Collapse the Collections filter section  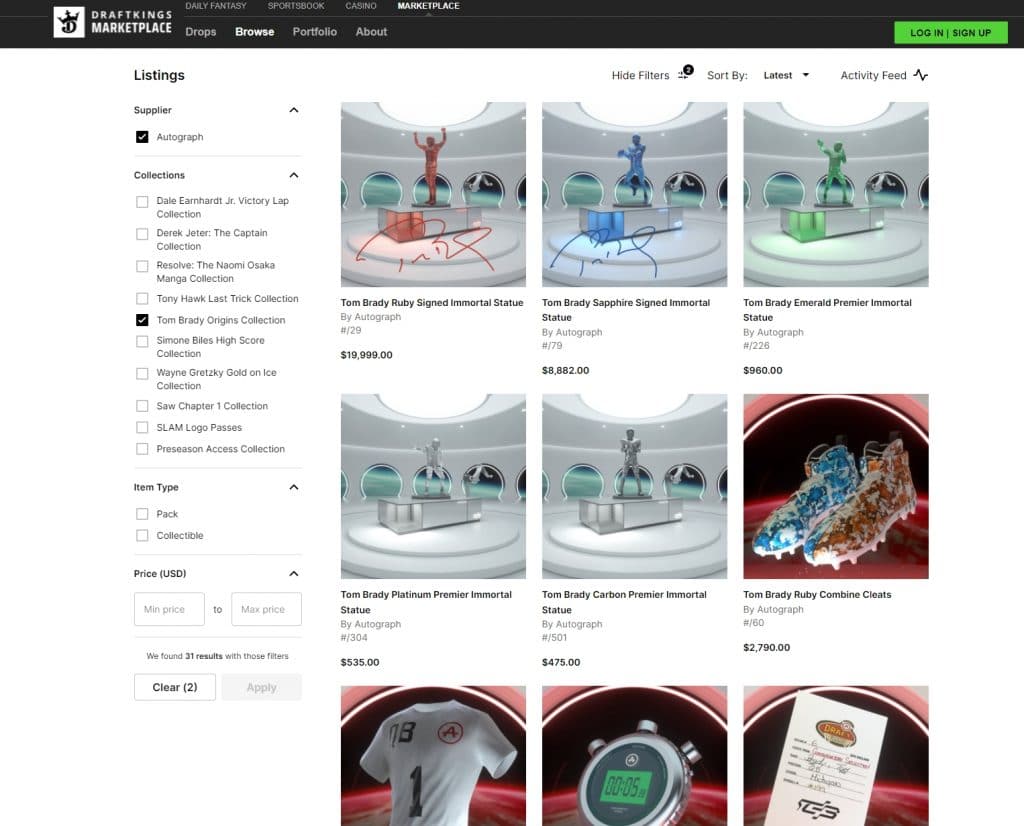click(294, 175)
